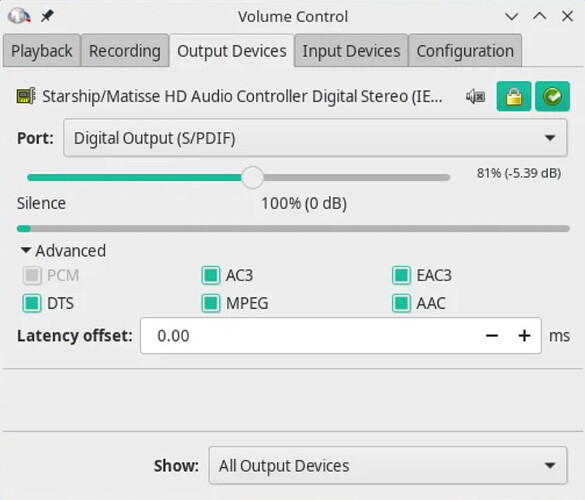Open the Volume Control app icon menu
Screen dimensions: 585x500
[19, 16]
